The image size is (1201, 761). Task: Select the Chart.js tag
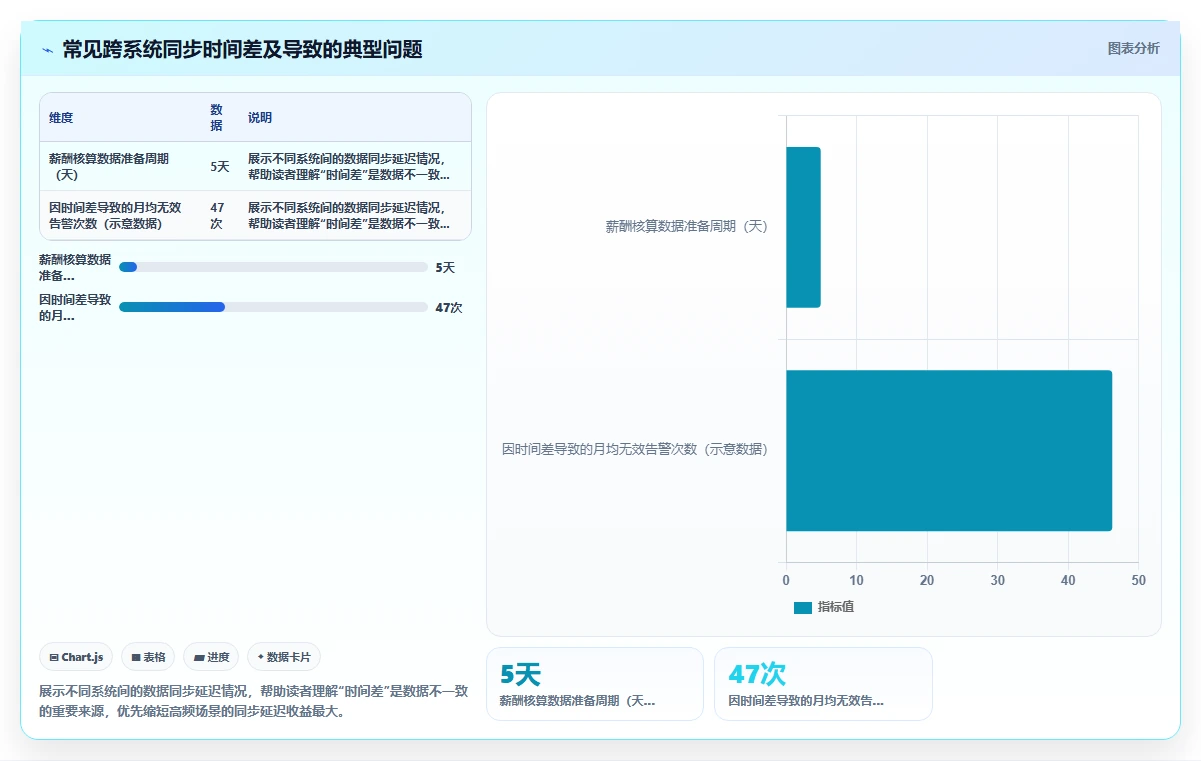point(77,657)
